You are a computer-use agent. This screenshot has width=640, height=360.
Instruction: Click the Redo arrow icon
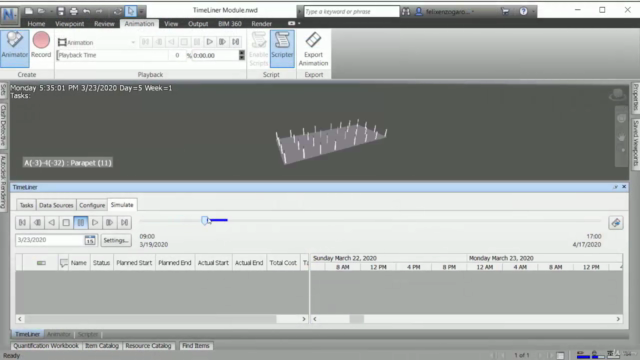(x=99, y=11)
